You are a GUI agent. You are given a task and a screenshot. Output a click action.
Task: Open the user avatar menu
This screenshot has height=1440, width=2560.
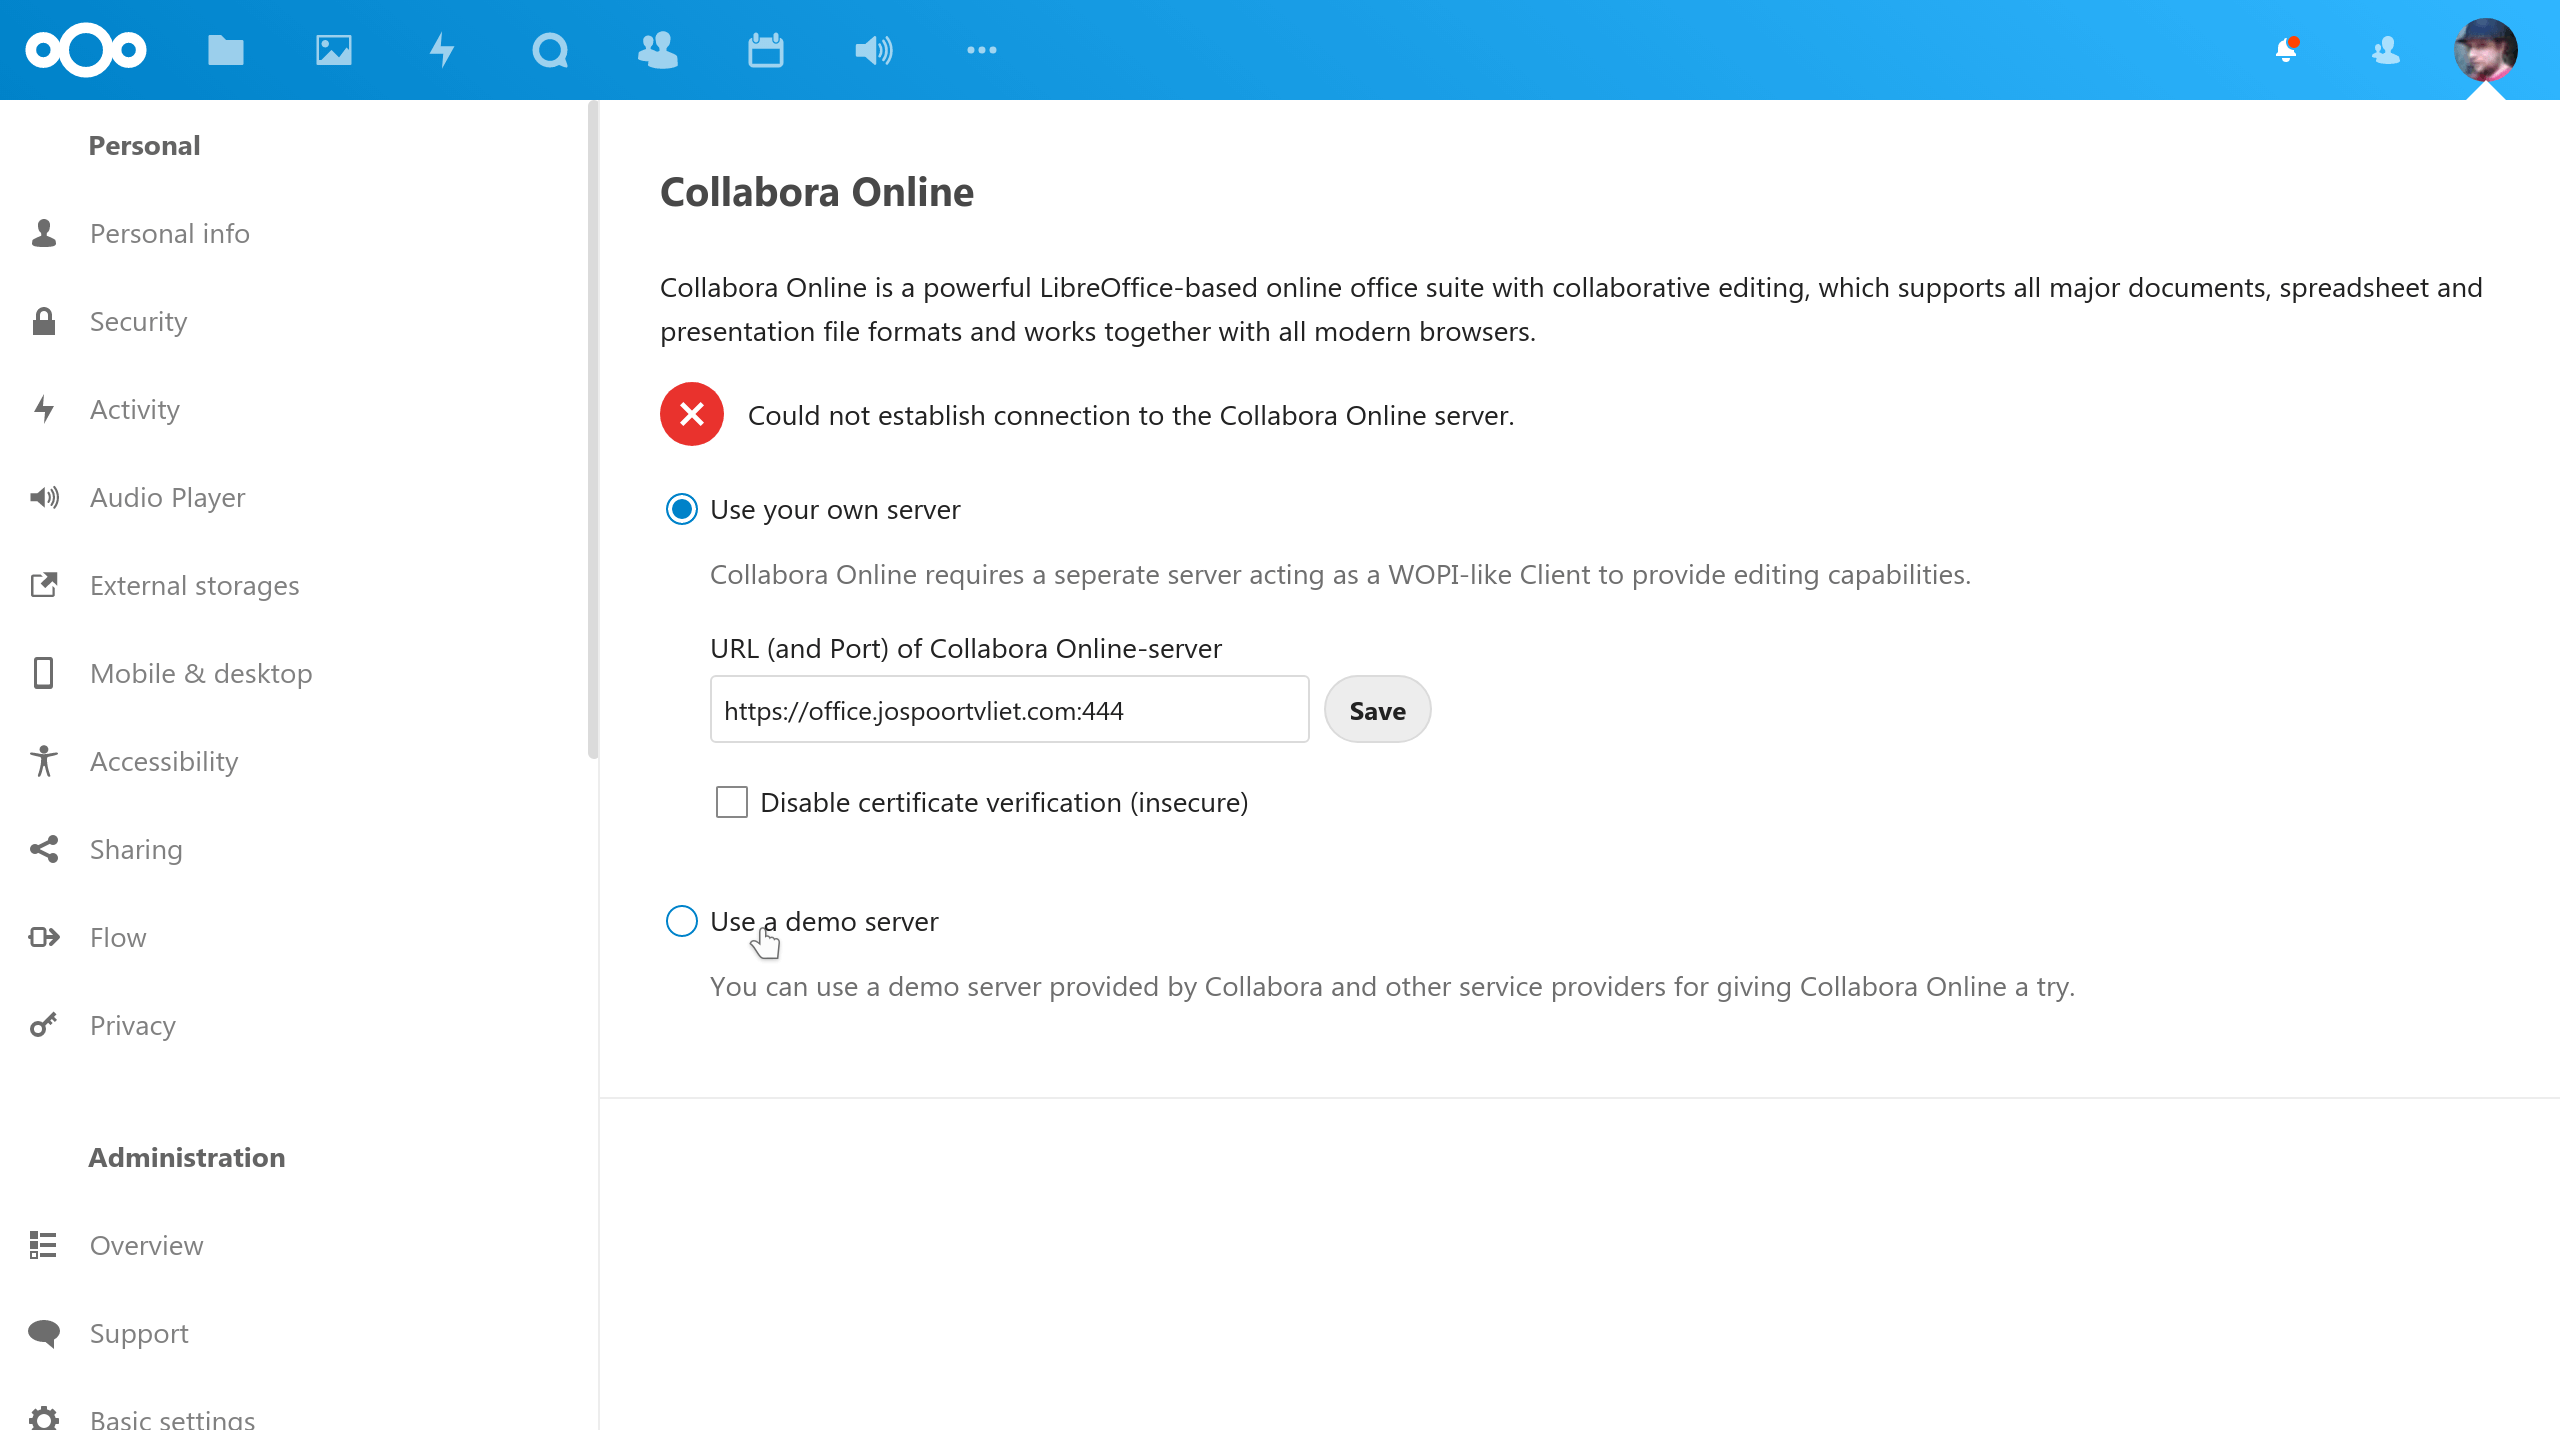[x=2486, y=50]
